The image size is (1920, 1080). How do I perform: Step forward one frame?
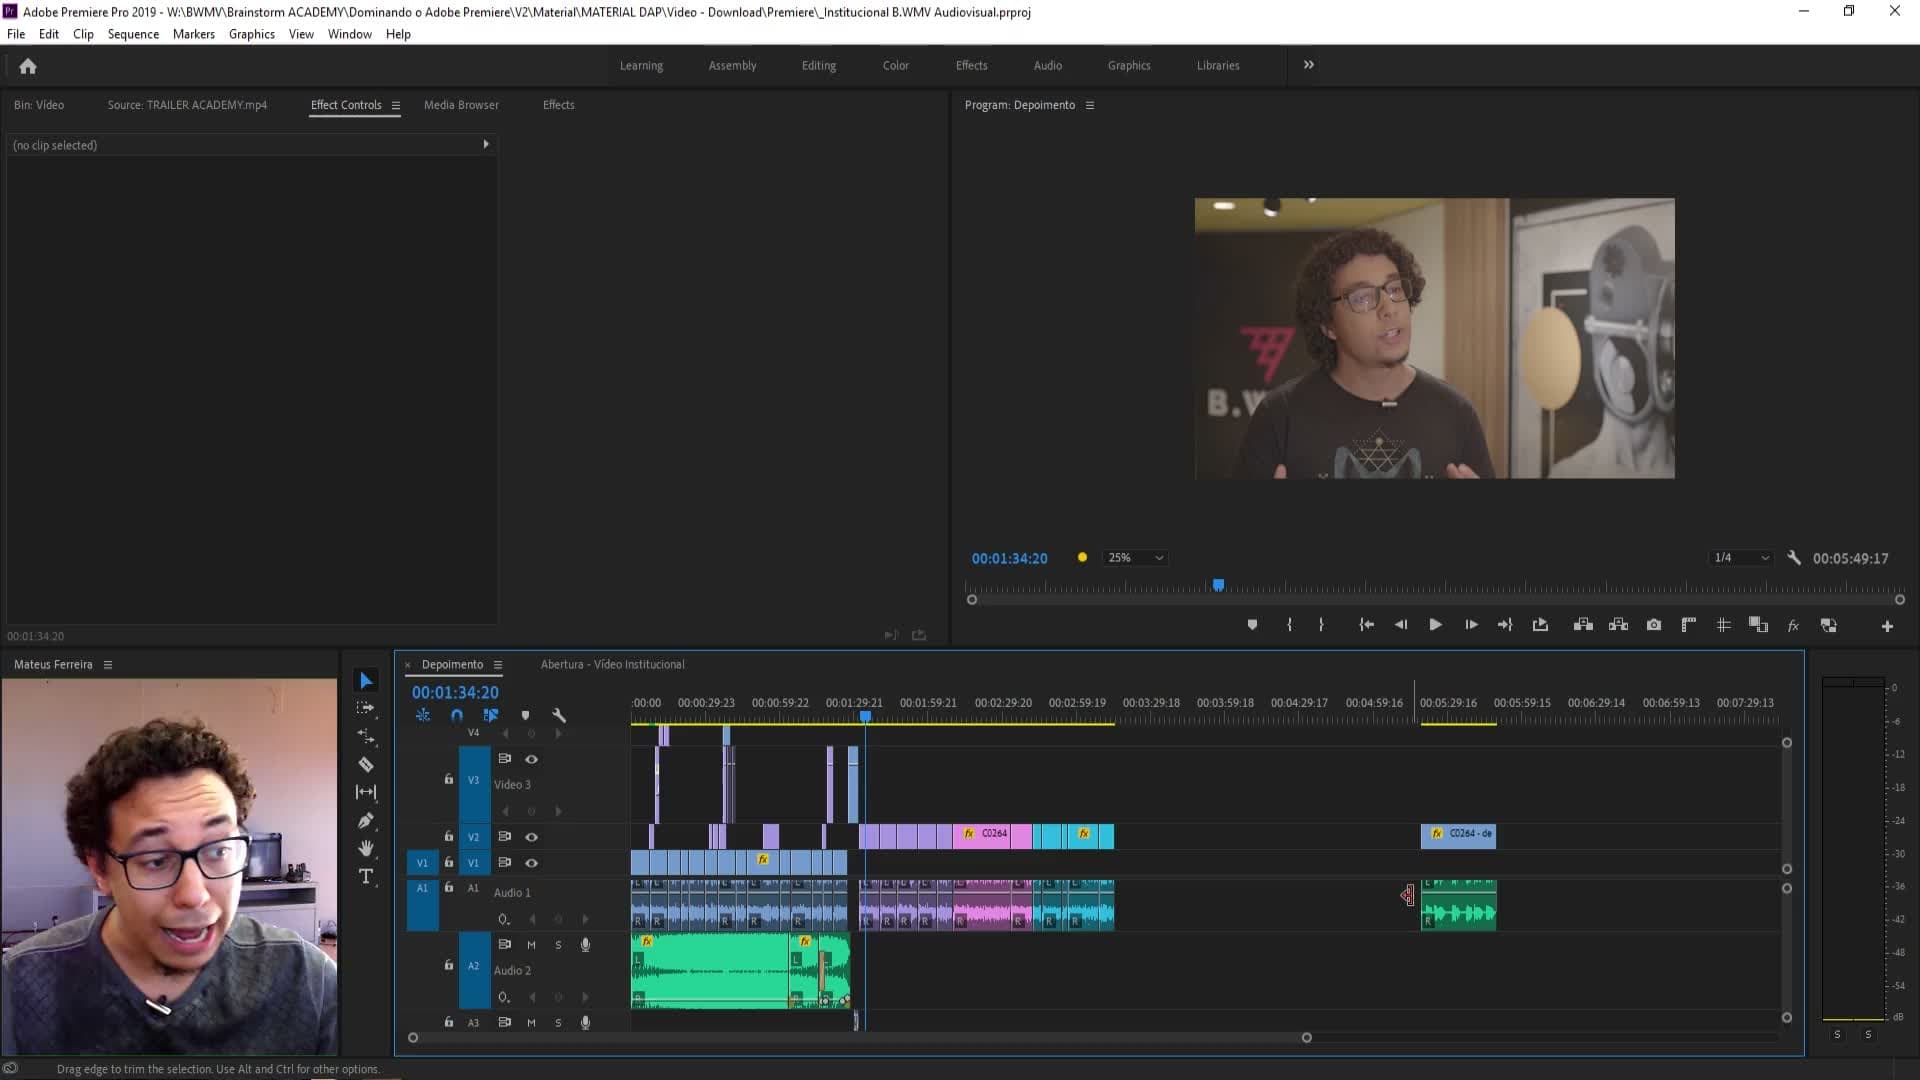pyautogui.click(x=1471, y=625)
